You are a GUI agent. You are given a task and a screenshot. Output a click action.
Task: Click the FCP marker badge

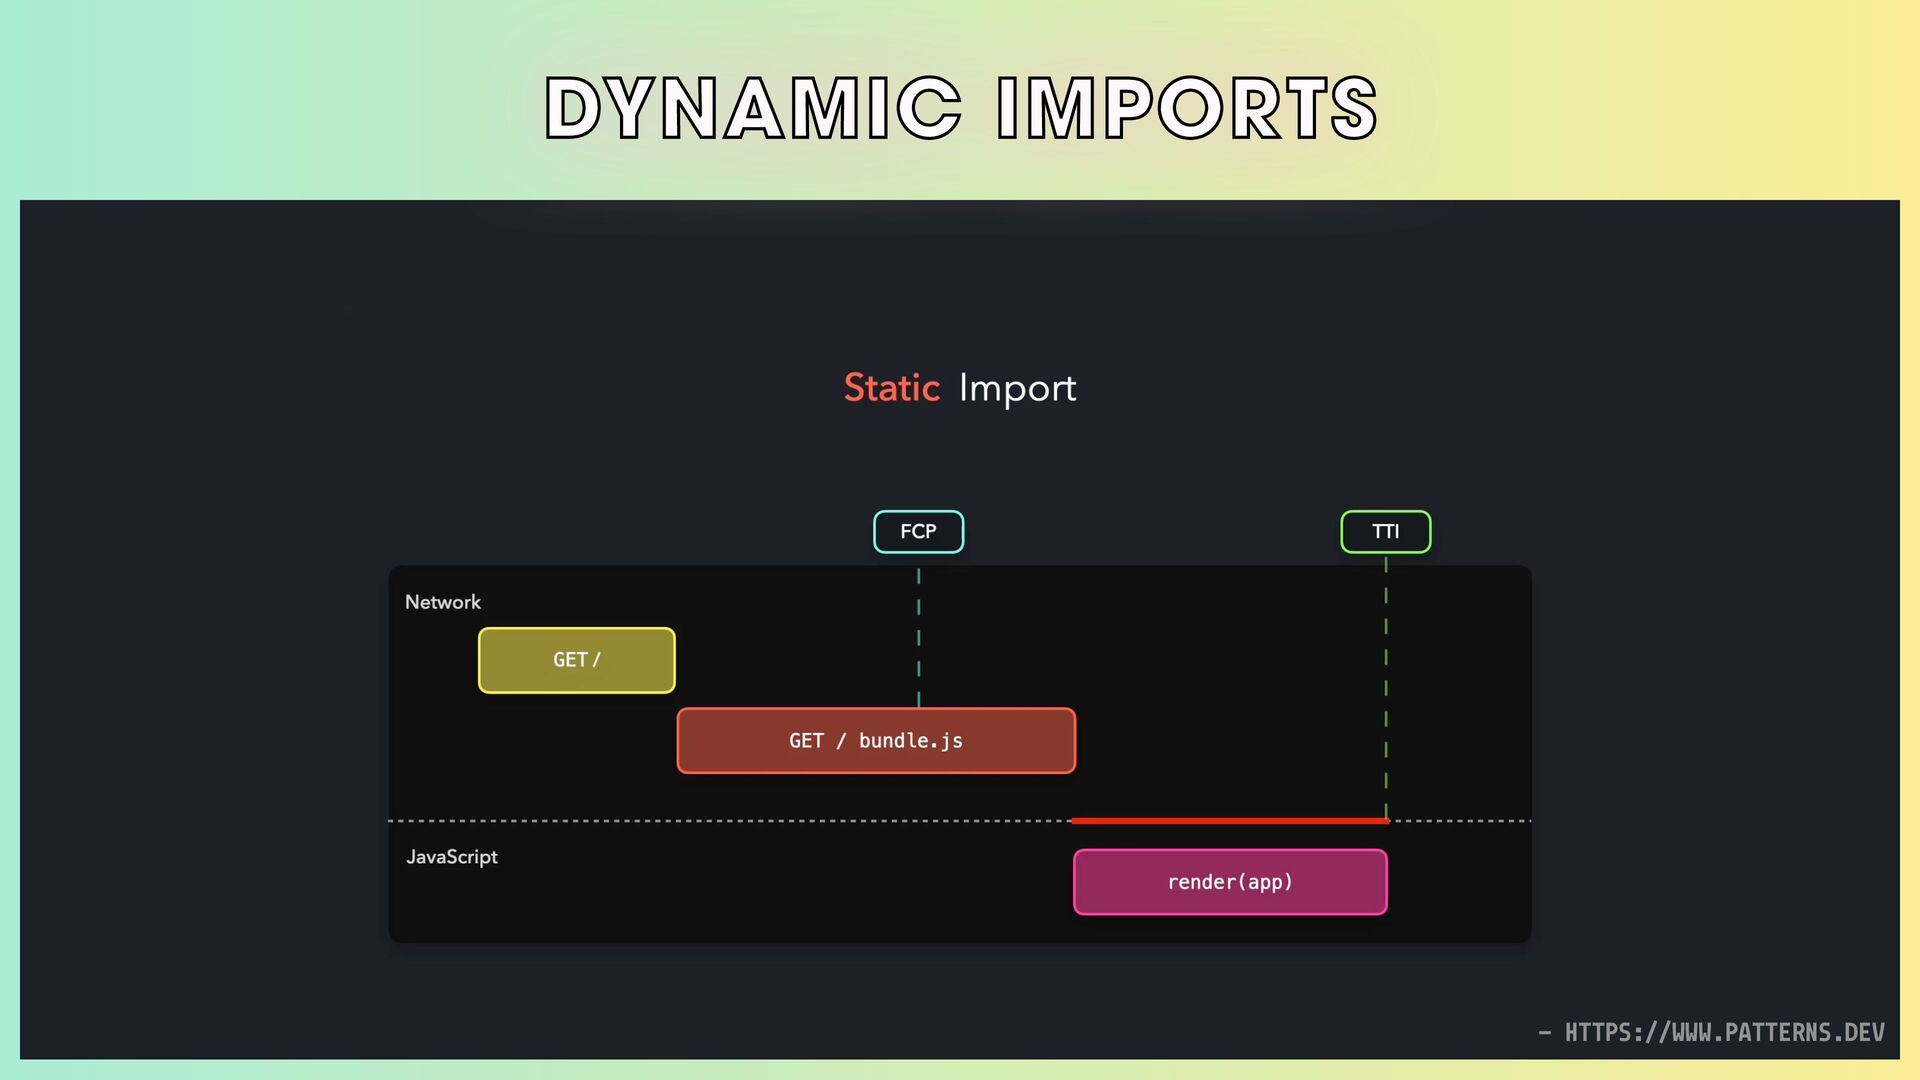(x=918, y=532)
